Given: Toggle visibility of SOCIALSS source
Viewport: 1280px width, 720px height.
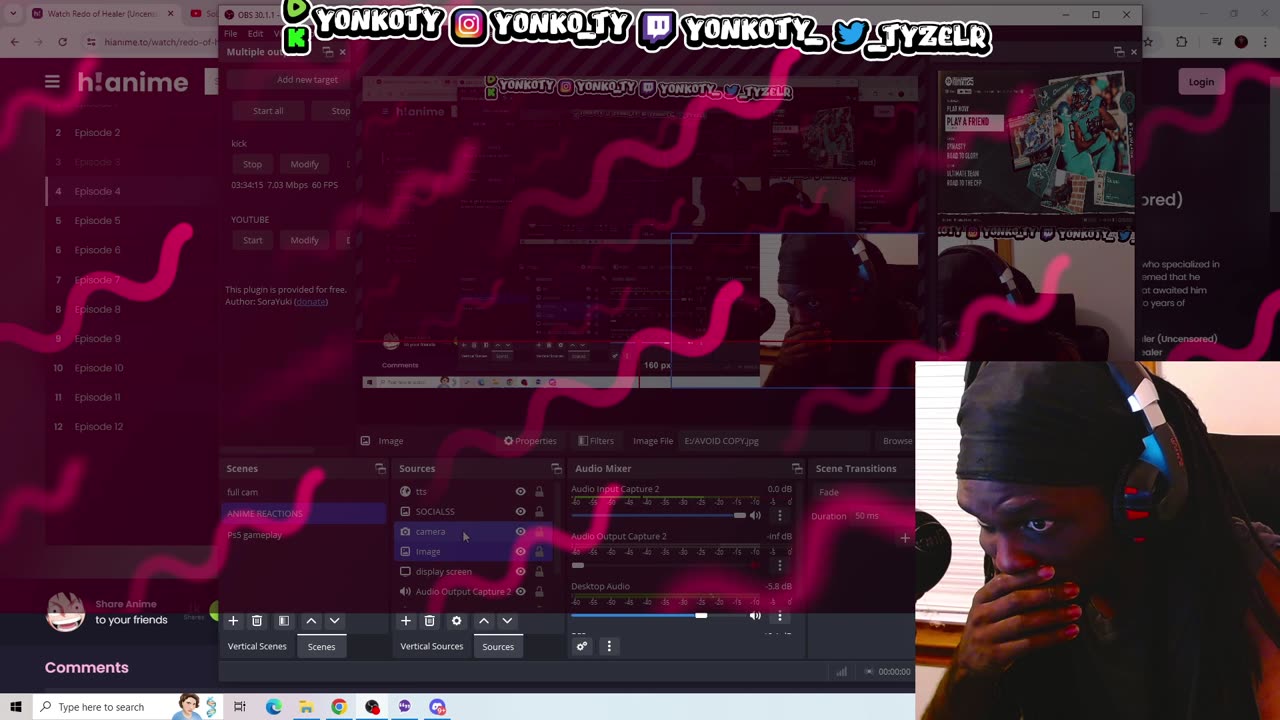Looking at the screenshot, I should [520, 512].
